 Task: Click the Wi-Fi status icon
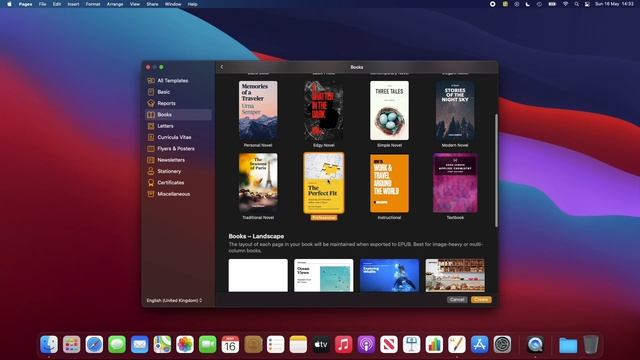565,4
